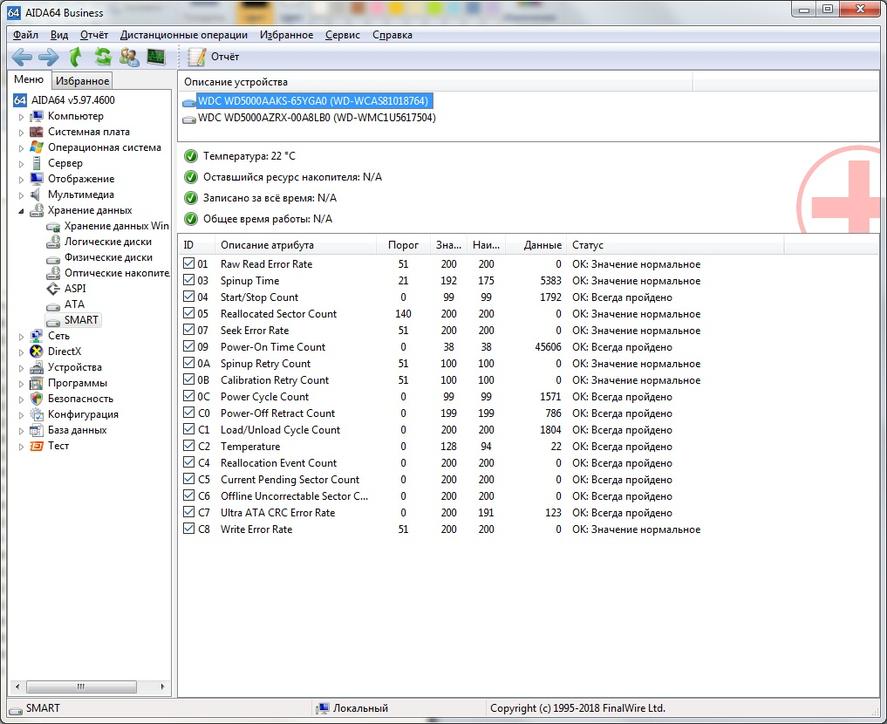Click the Back navigation arrow
Image resolution: width=887 pixels, height=724 pixels.
[22, 57]
